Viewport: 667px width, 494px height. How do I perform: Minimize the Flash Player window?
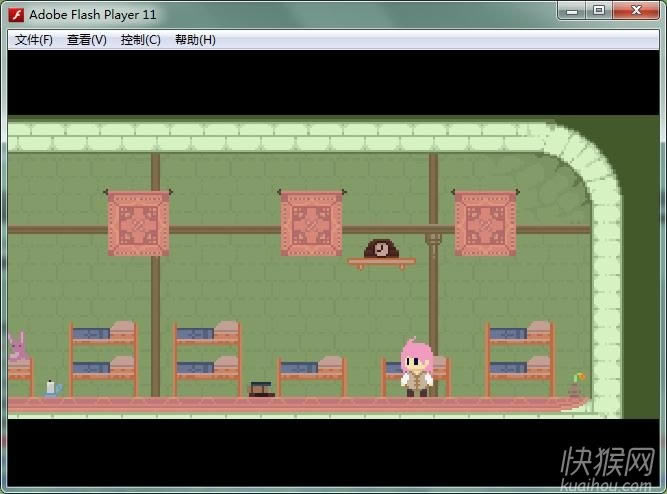click(x=572, y=11)
